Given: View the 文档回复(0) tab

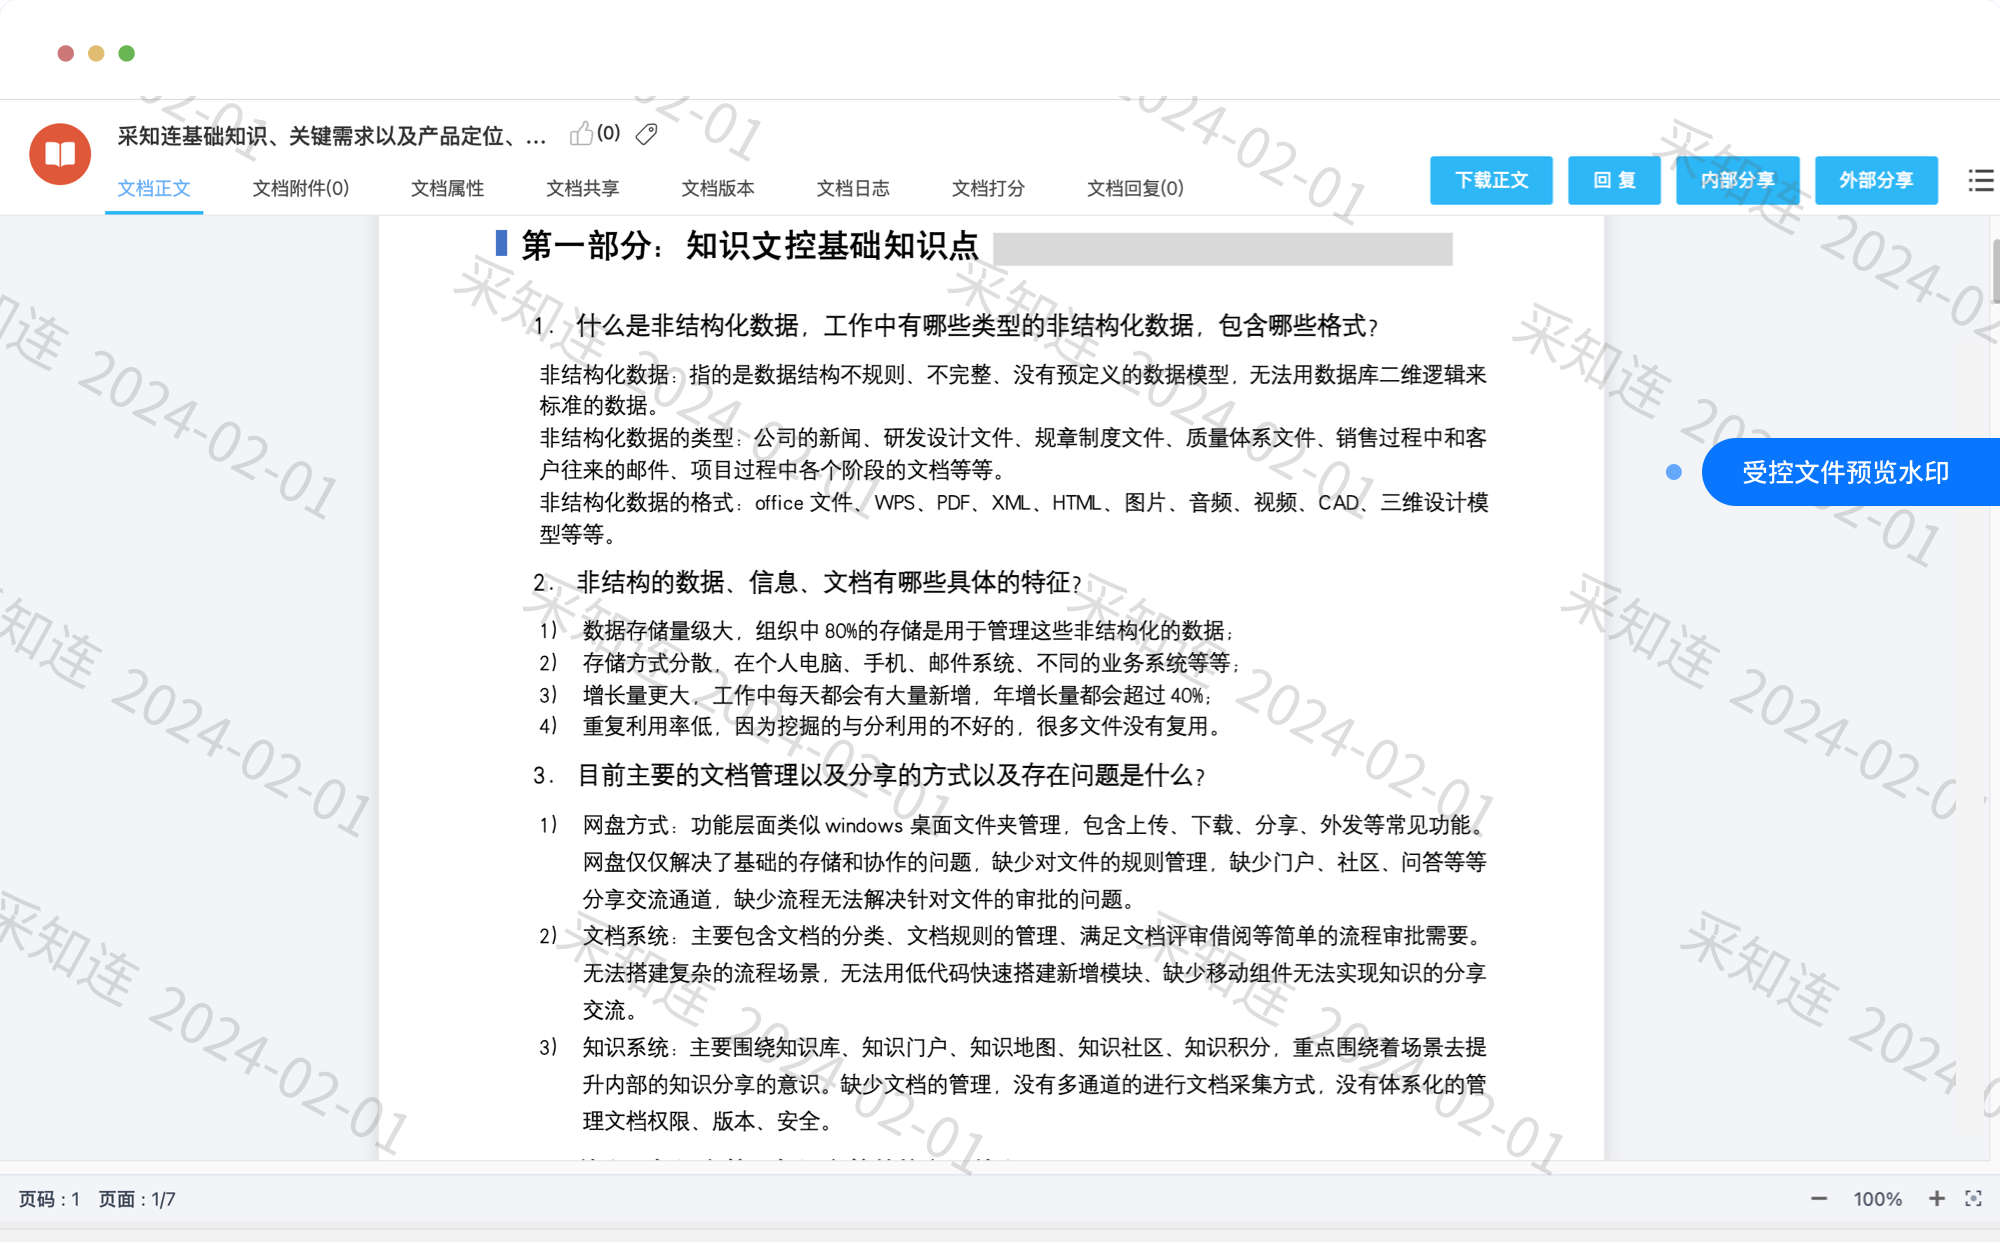Looking at the screenshot, I should [1135, 188].
